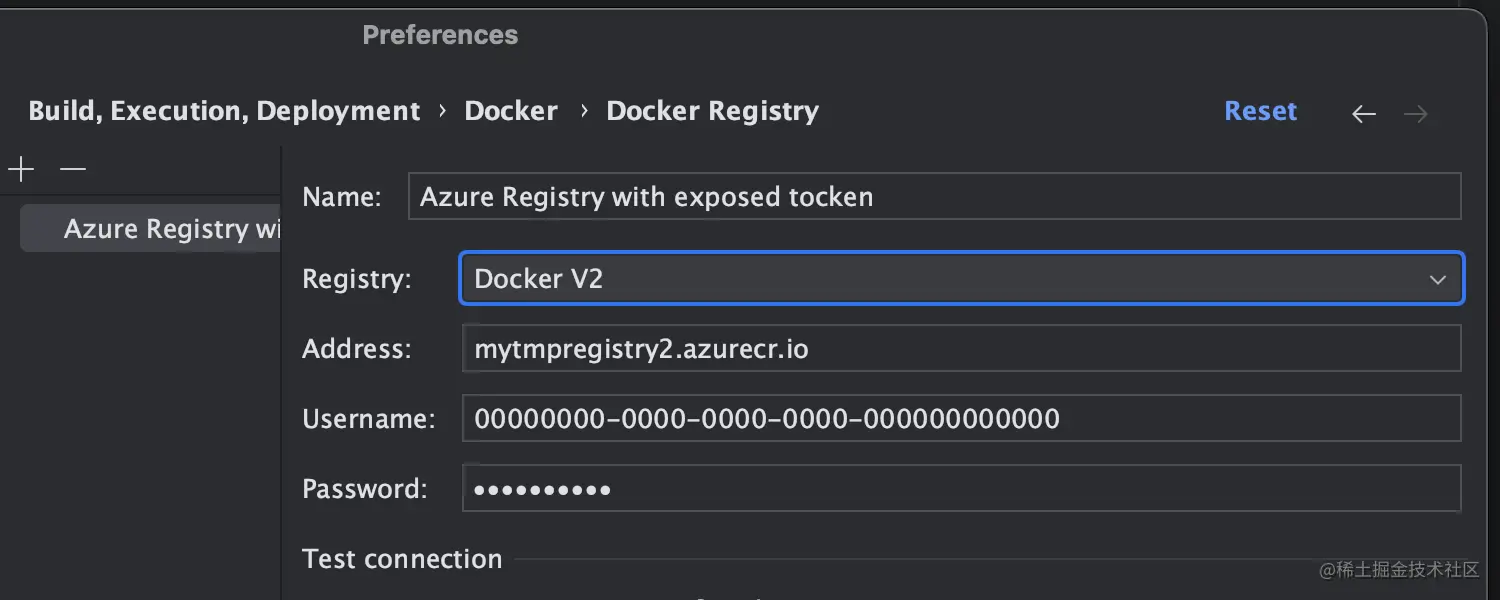
Task: Click the Test connection section header
Action: (402, 559)
